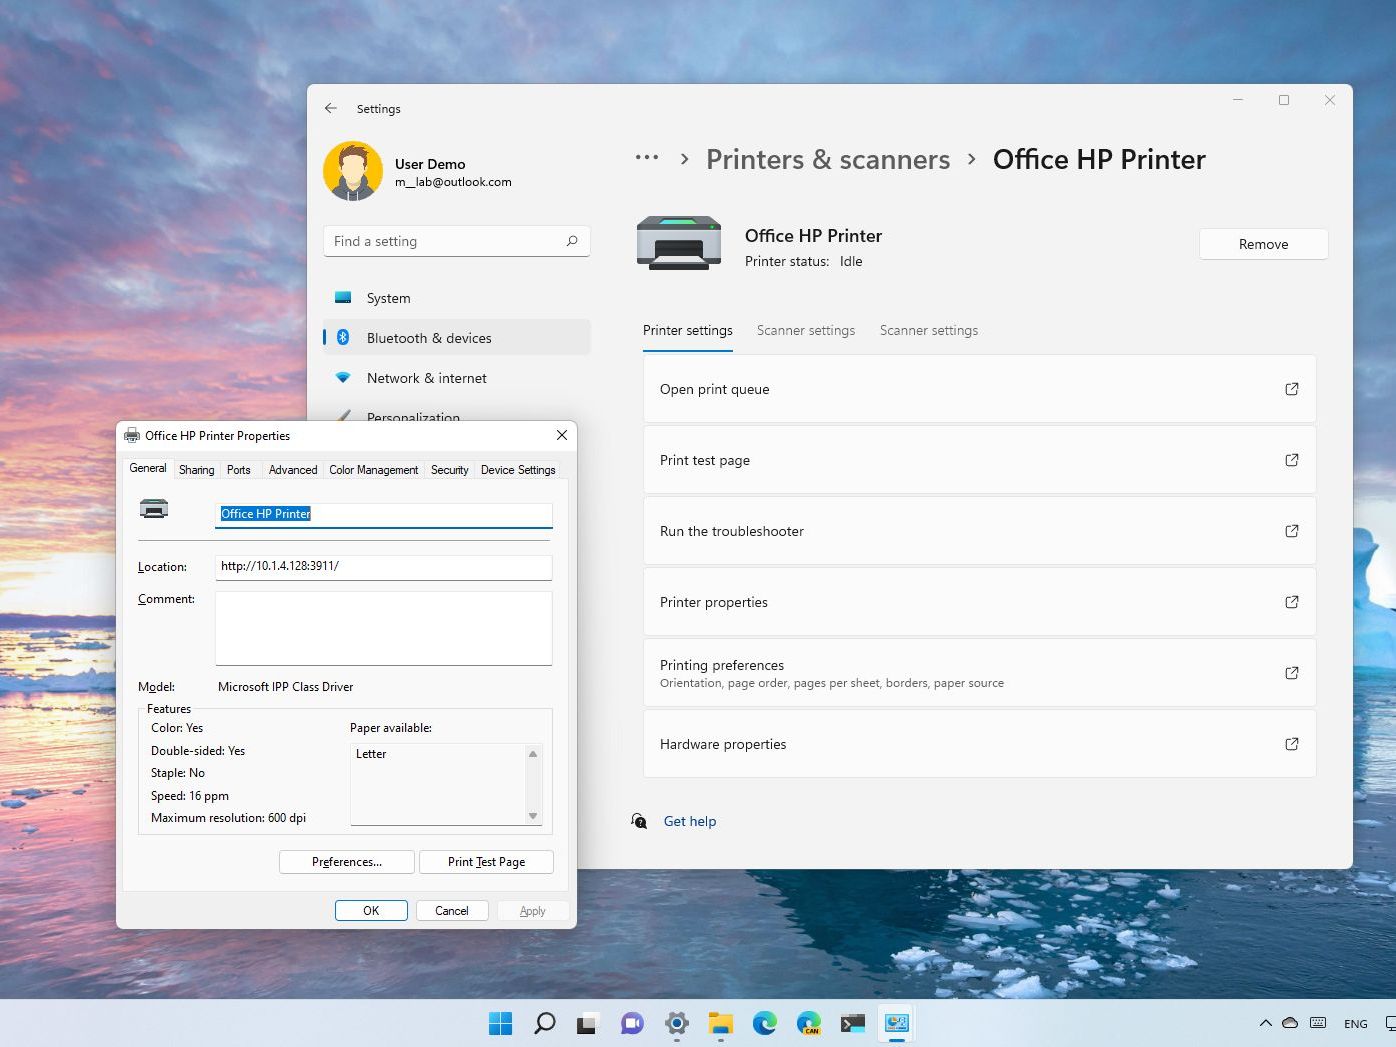Show hidden icons in system tray
1396x1047 pixels.
[1265, 1023]
